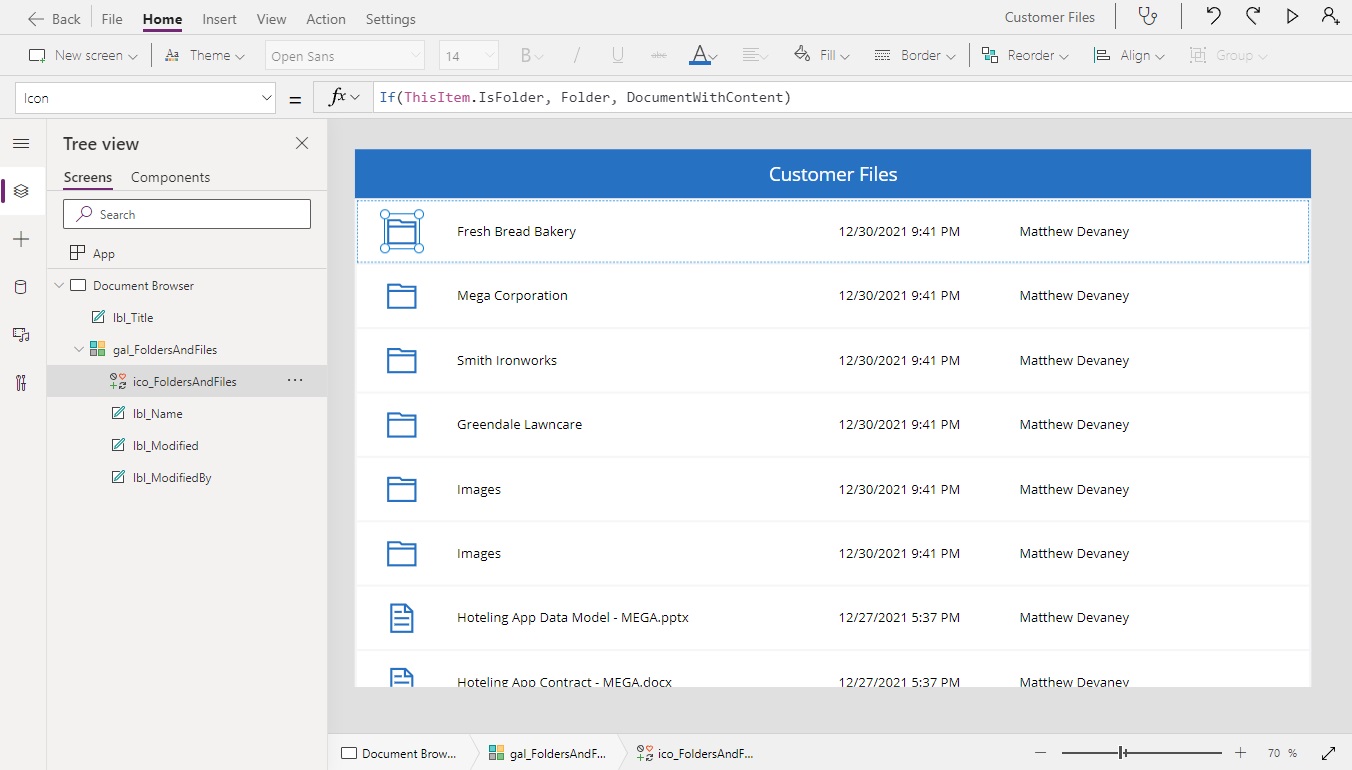This screenshot has width=1352, height=770.
Task: Open the Insert pane from the left rail
Action: click(x=22, y=239)
